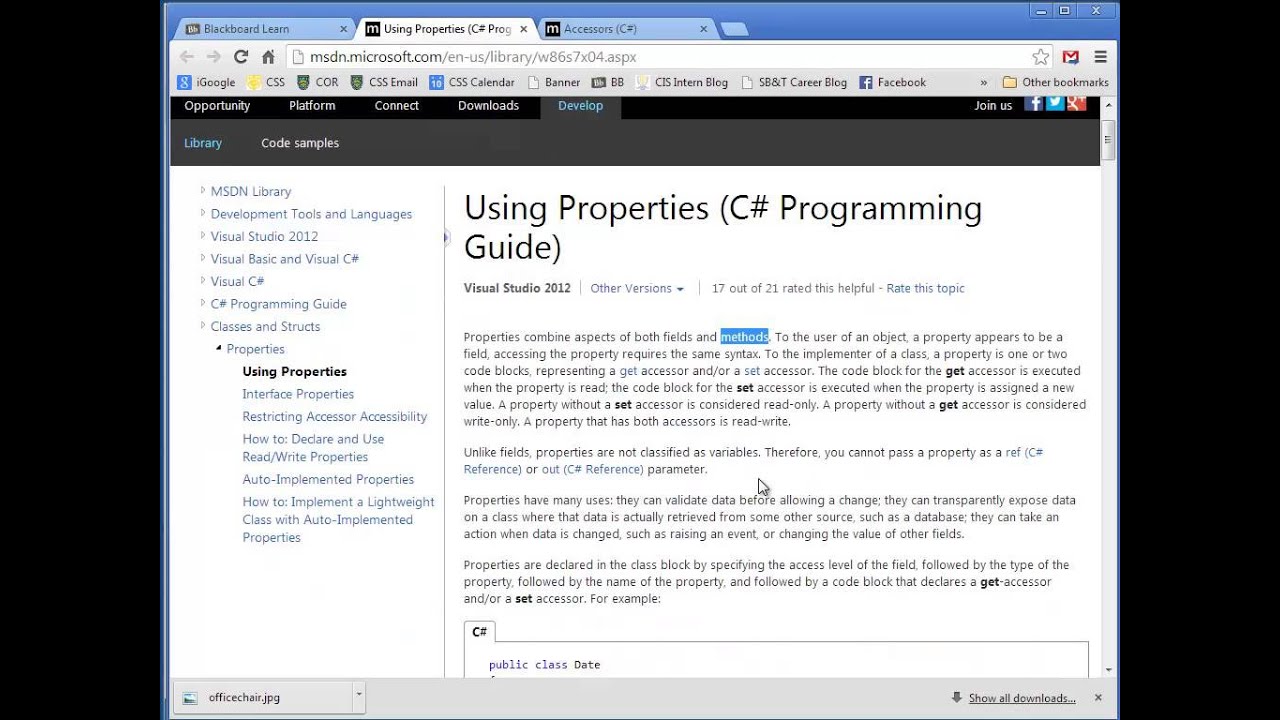Reload the MSDN page
The width and height of the screenshot is (1280, 720).
pos(241,57)
